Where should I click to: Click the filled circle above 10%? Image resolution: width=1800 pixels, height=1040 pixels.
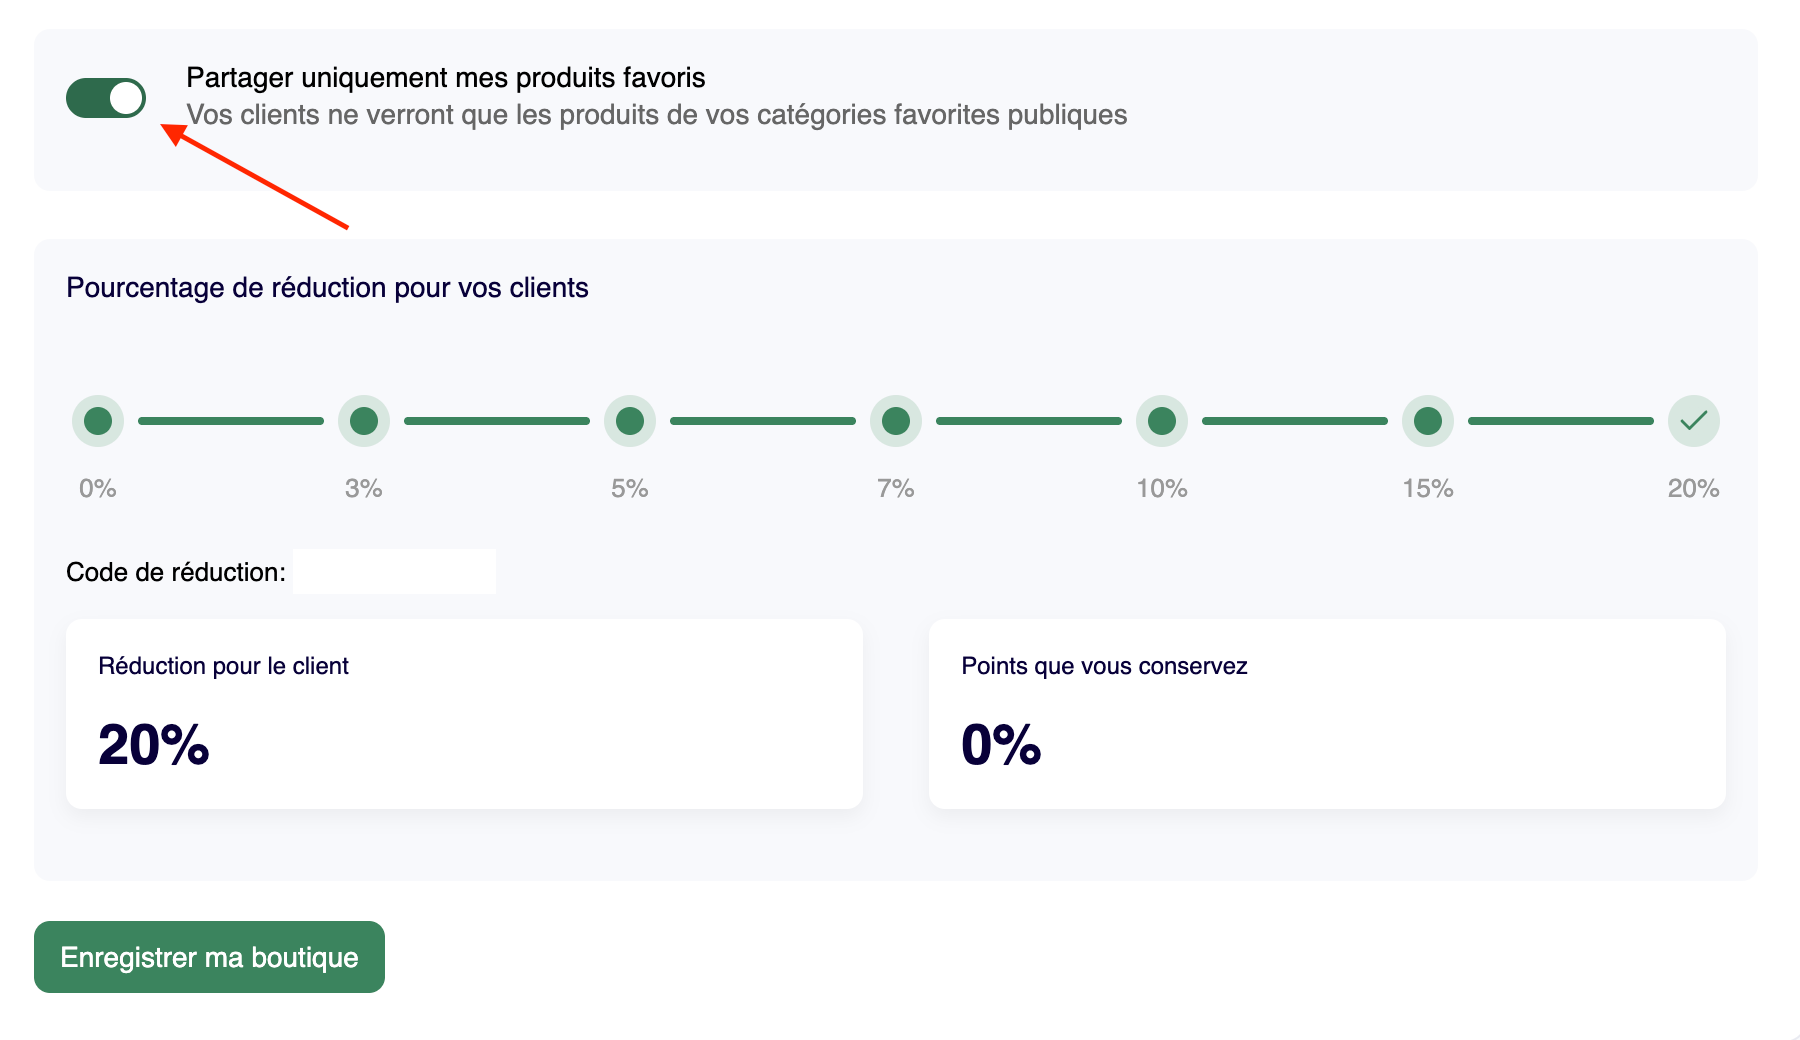[x=1162, y=420]
